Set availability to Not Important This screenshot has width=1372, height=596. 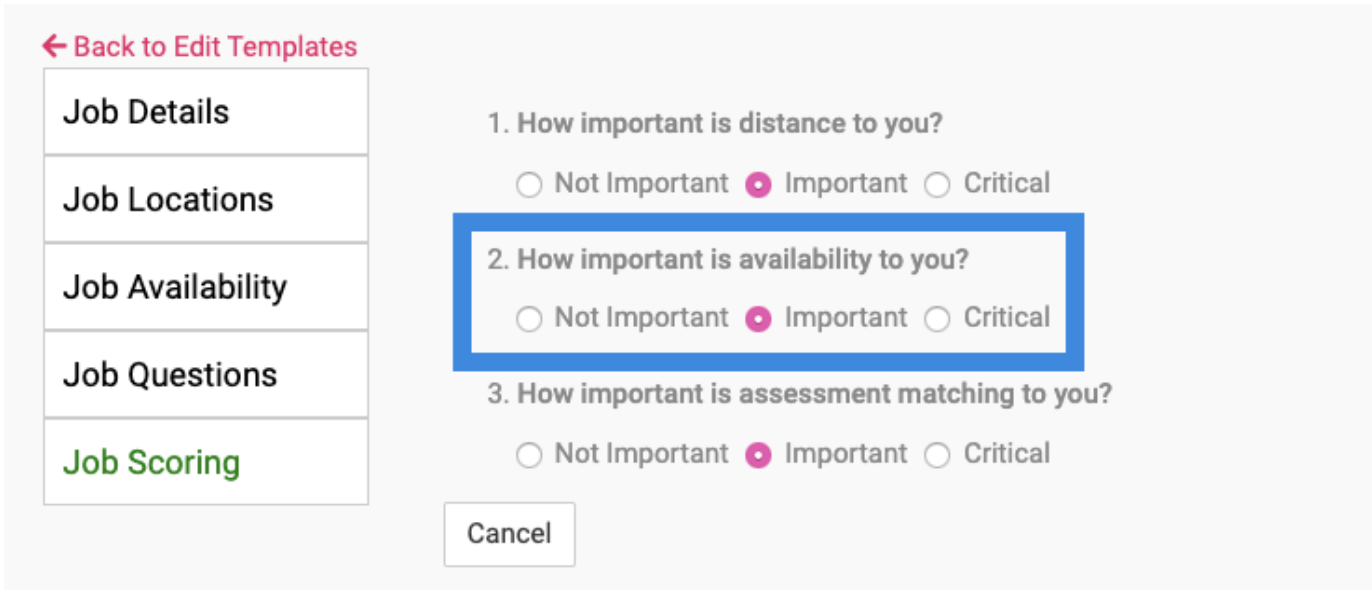point(529,319)
